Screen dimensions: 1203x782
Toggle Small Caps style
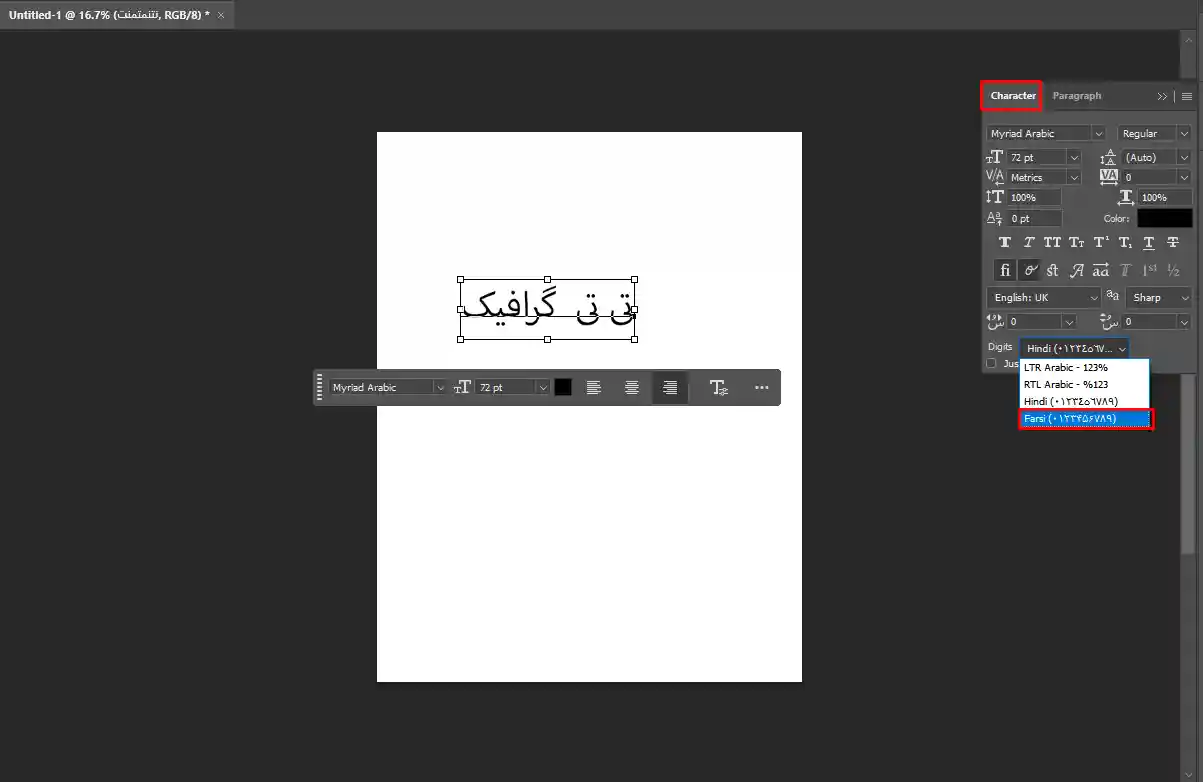[x=1076, y=243]
